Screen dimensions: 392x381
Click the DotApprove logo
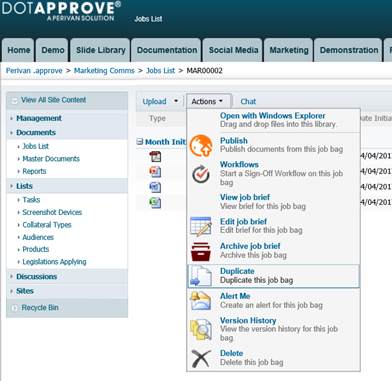click(x=61, y=11)
